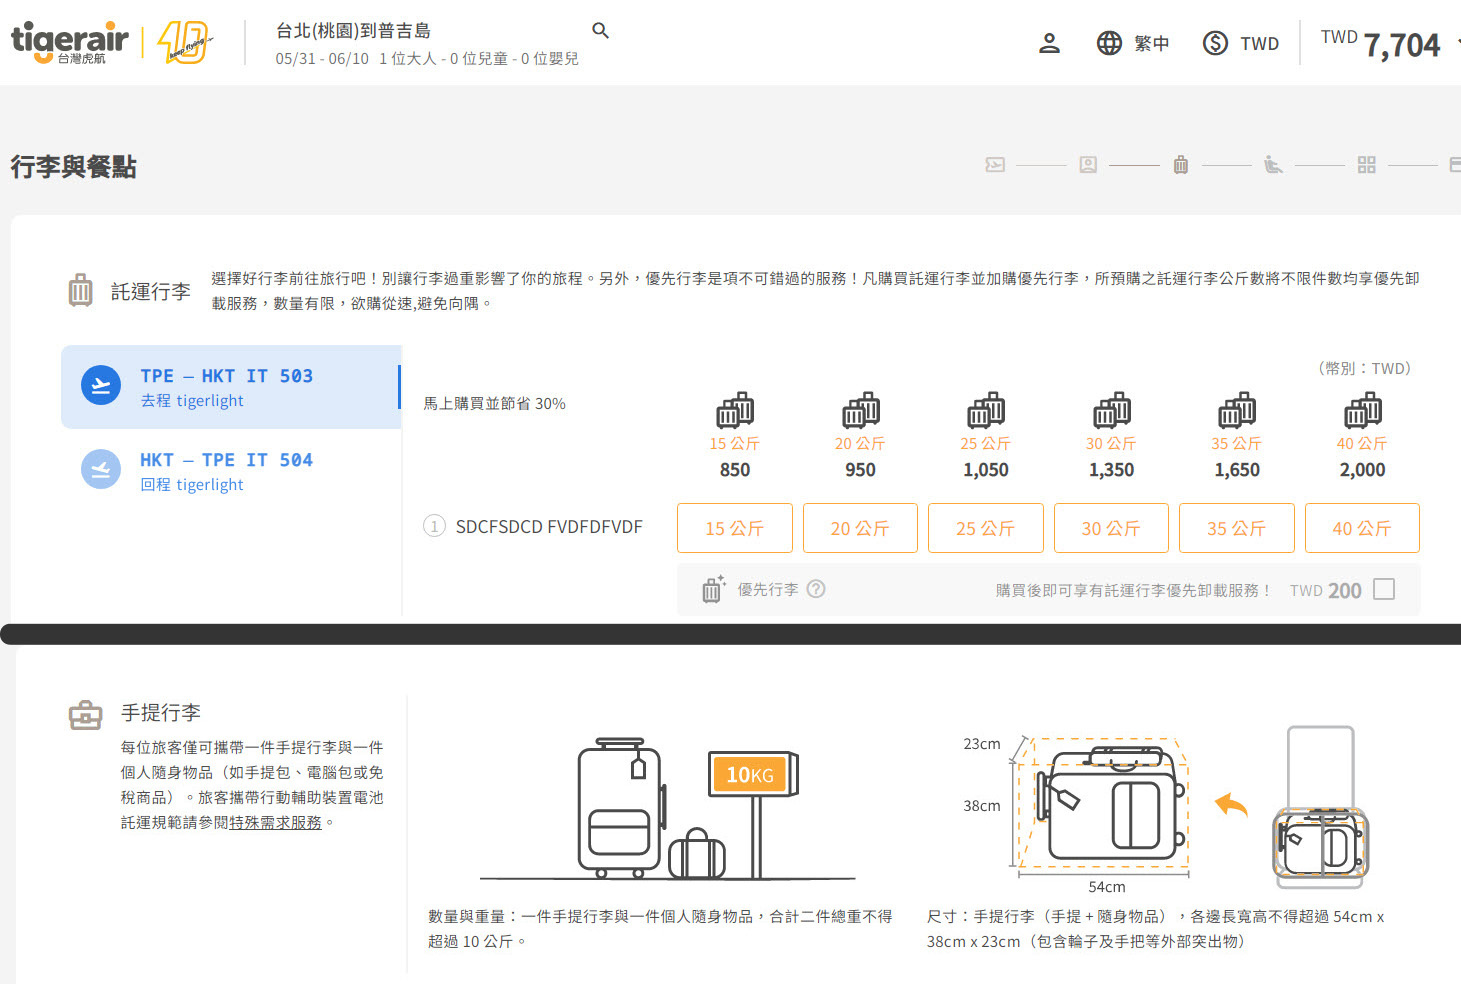Choose 20 公斤 baggage button
The width and height of the screenshot is (1461, 984).
860,528
